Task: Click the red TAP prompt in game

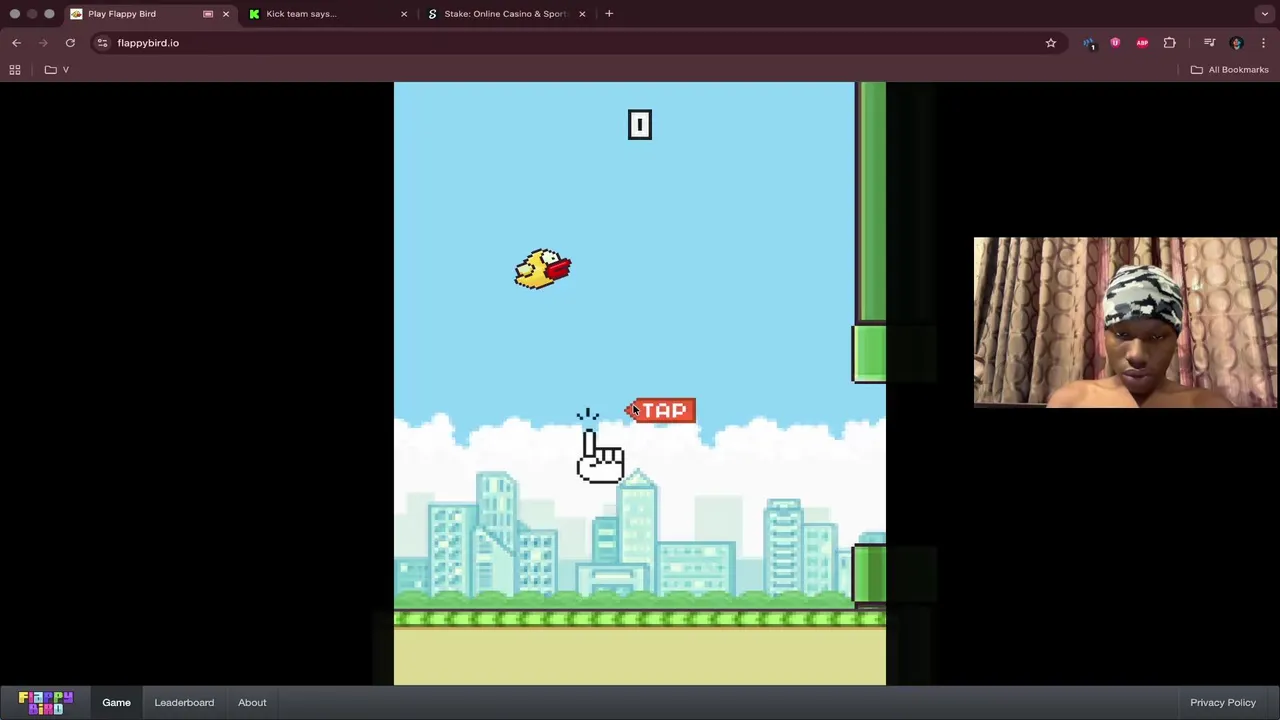Action: tap(661, 411)
